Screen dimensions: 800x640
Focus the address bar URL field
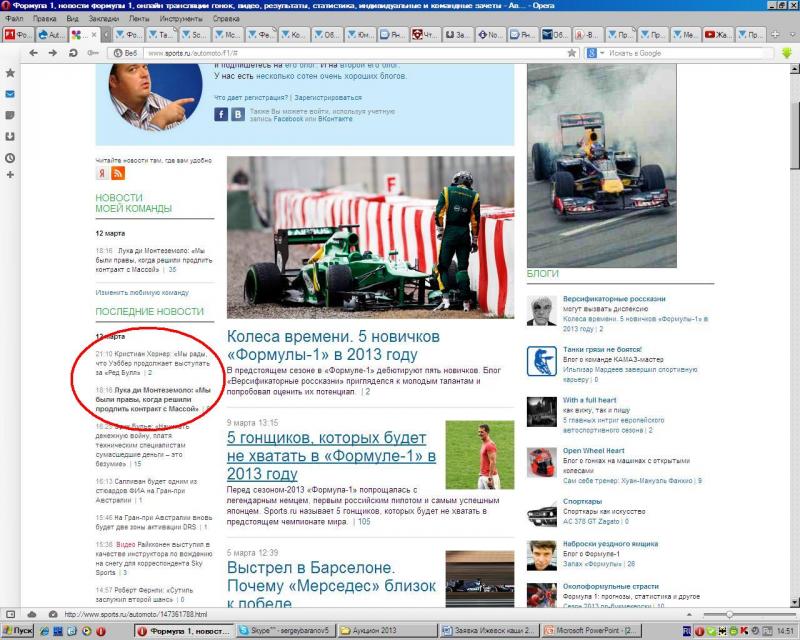pyautogui.click(x=355, y=53)
